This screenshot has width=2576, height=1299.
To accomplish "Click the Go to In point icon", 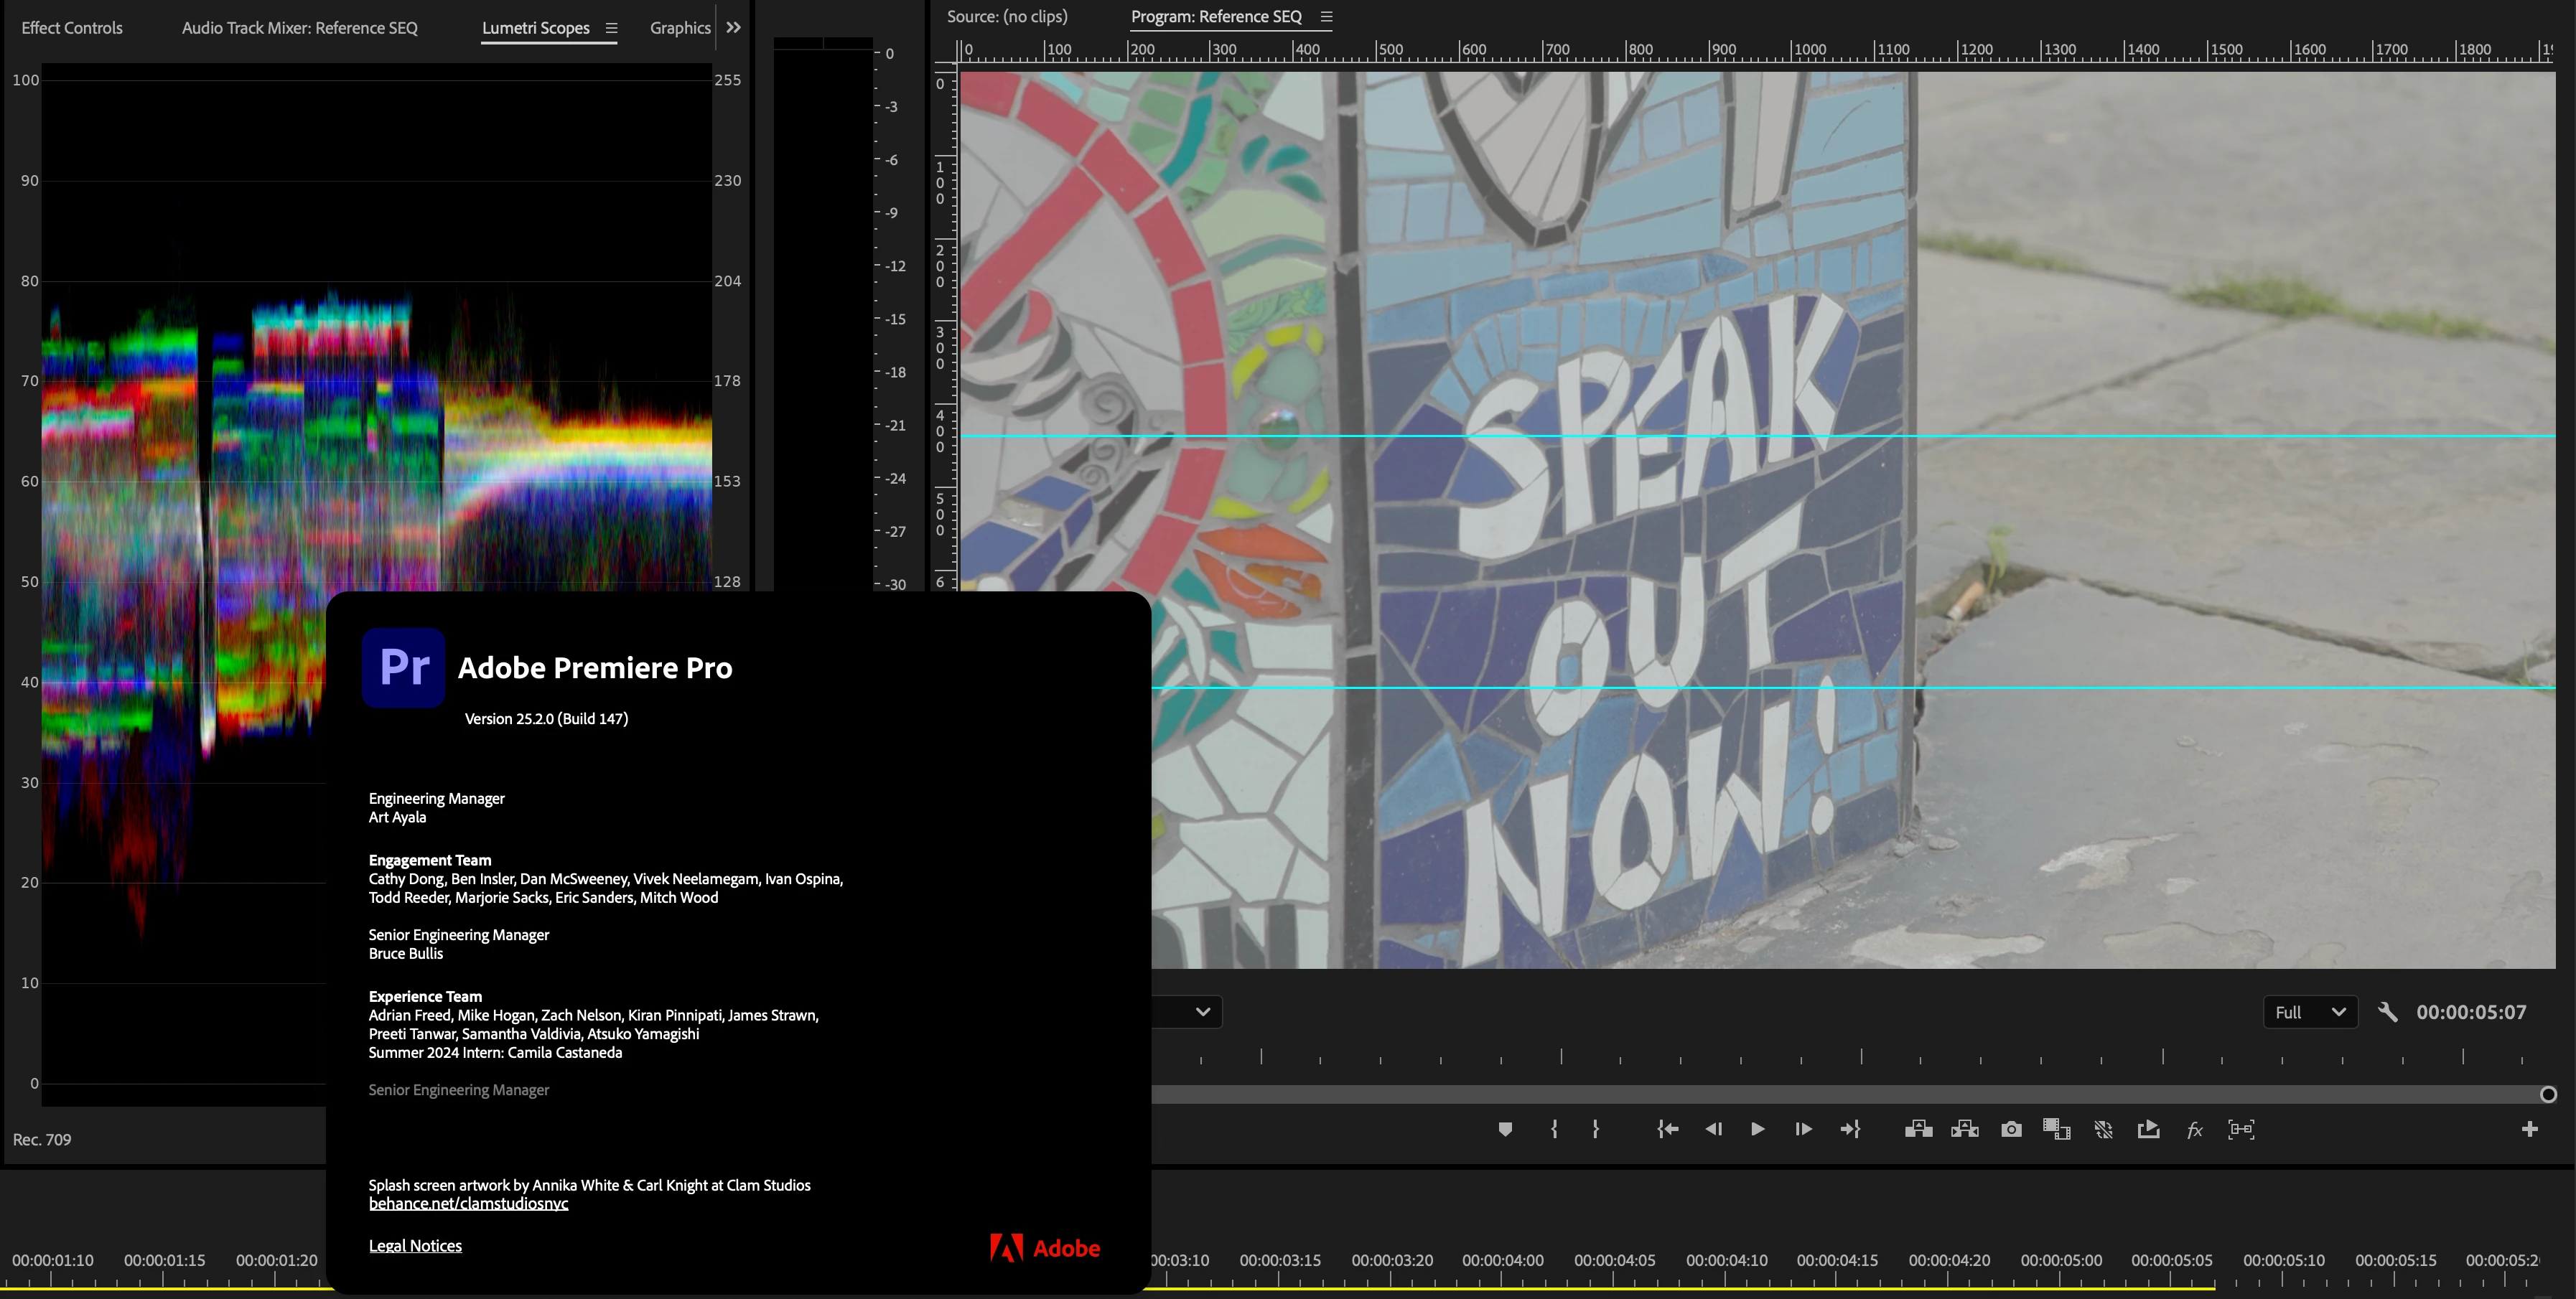I will 1667,1129.
